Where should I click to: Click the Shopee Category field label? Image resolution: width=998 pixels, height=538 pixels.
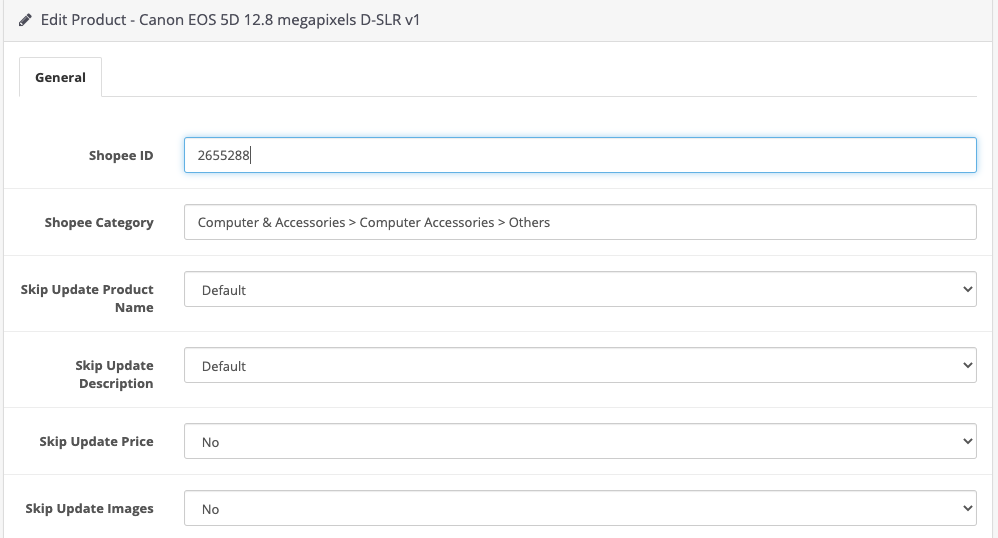pos(99,222)
